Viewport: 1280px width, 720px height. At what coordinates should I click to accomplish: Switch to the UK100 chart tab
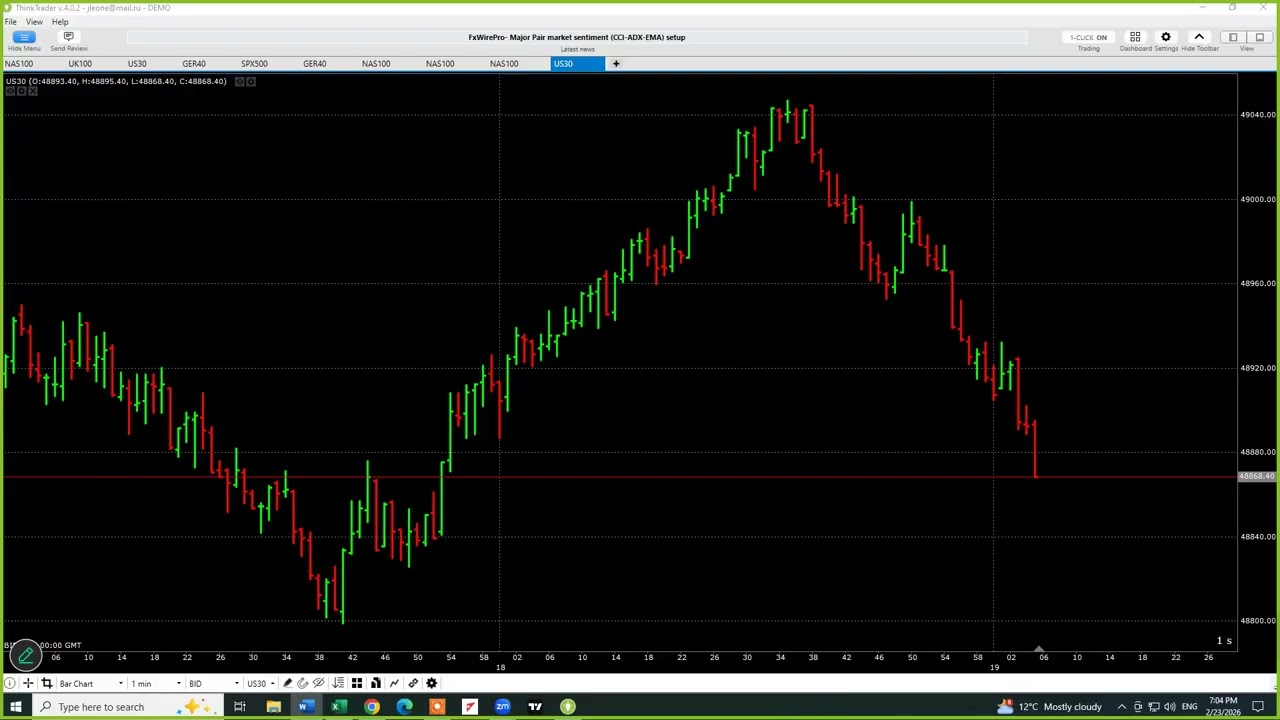(80, 64)
